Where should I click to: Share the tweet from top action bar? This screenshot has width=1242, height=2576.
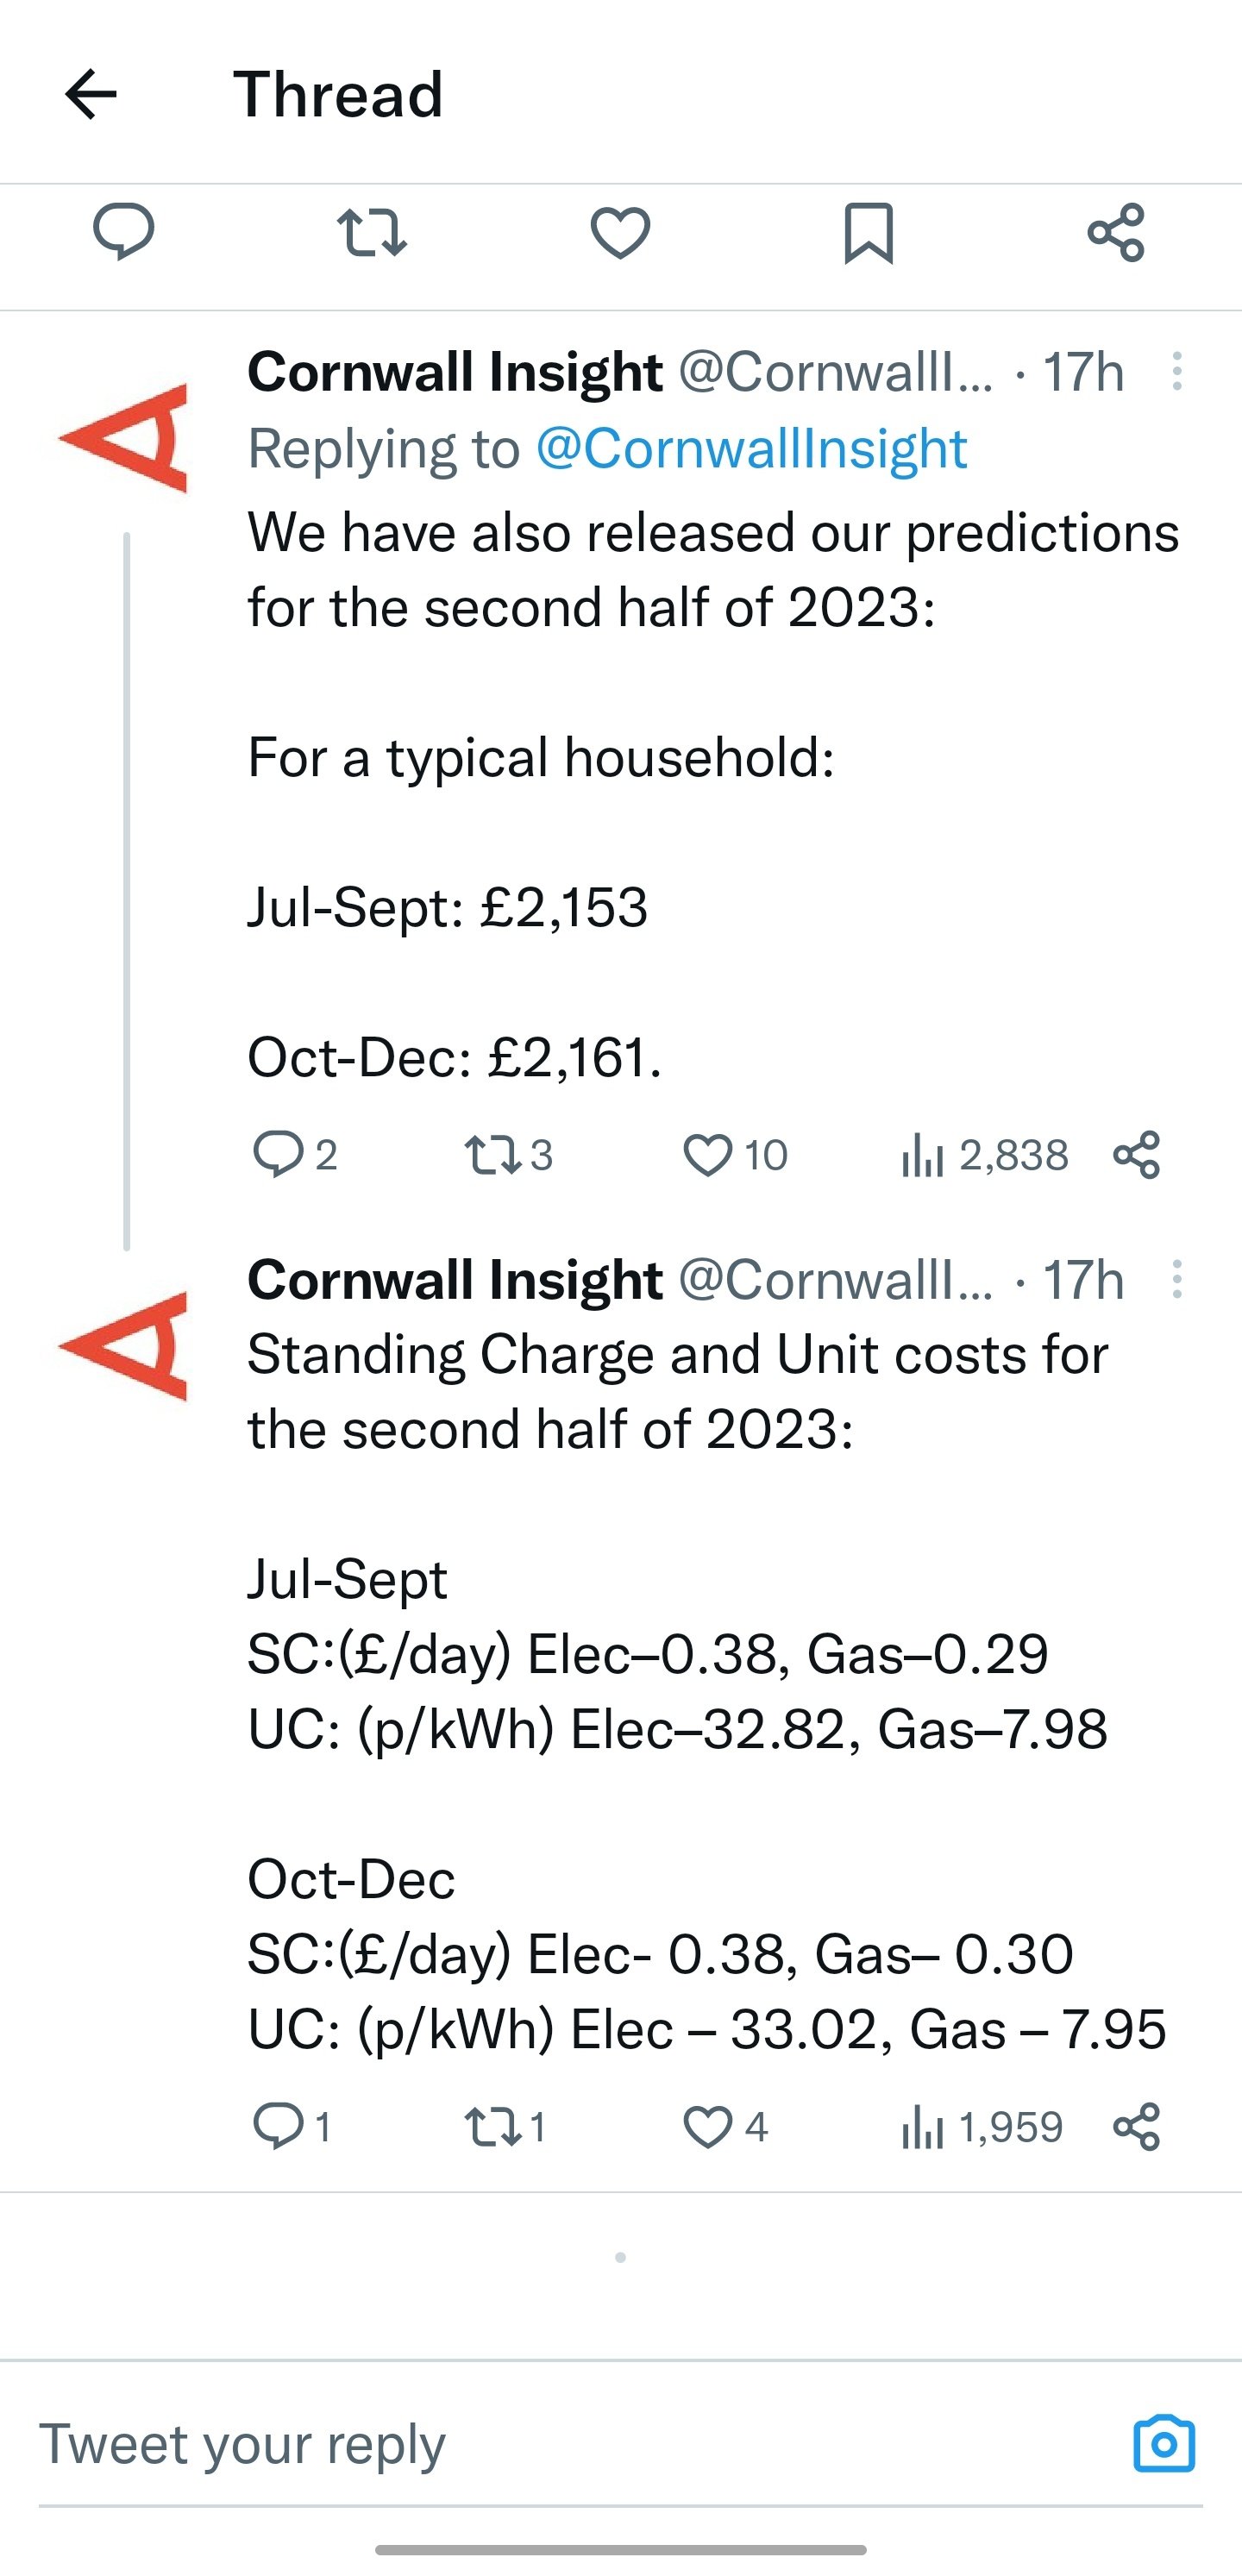click(1116, 232)
